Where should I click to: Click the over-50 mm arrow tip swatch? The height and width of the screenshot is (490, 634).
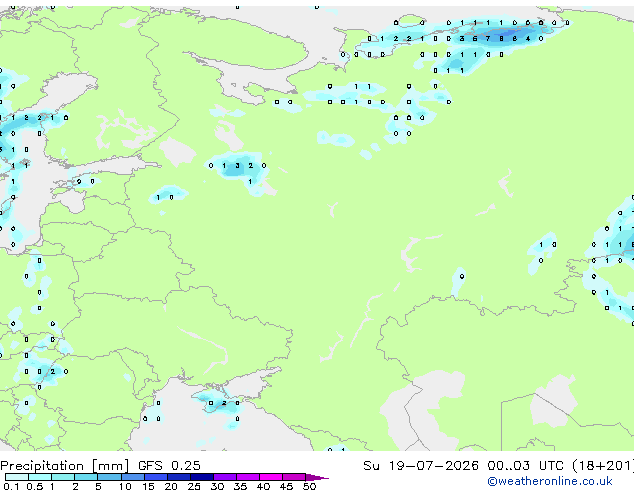pos(317,477)
